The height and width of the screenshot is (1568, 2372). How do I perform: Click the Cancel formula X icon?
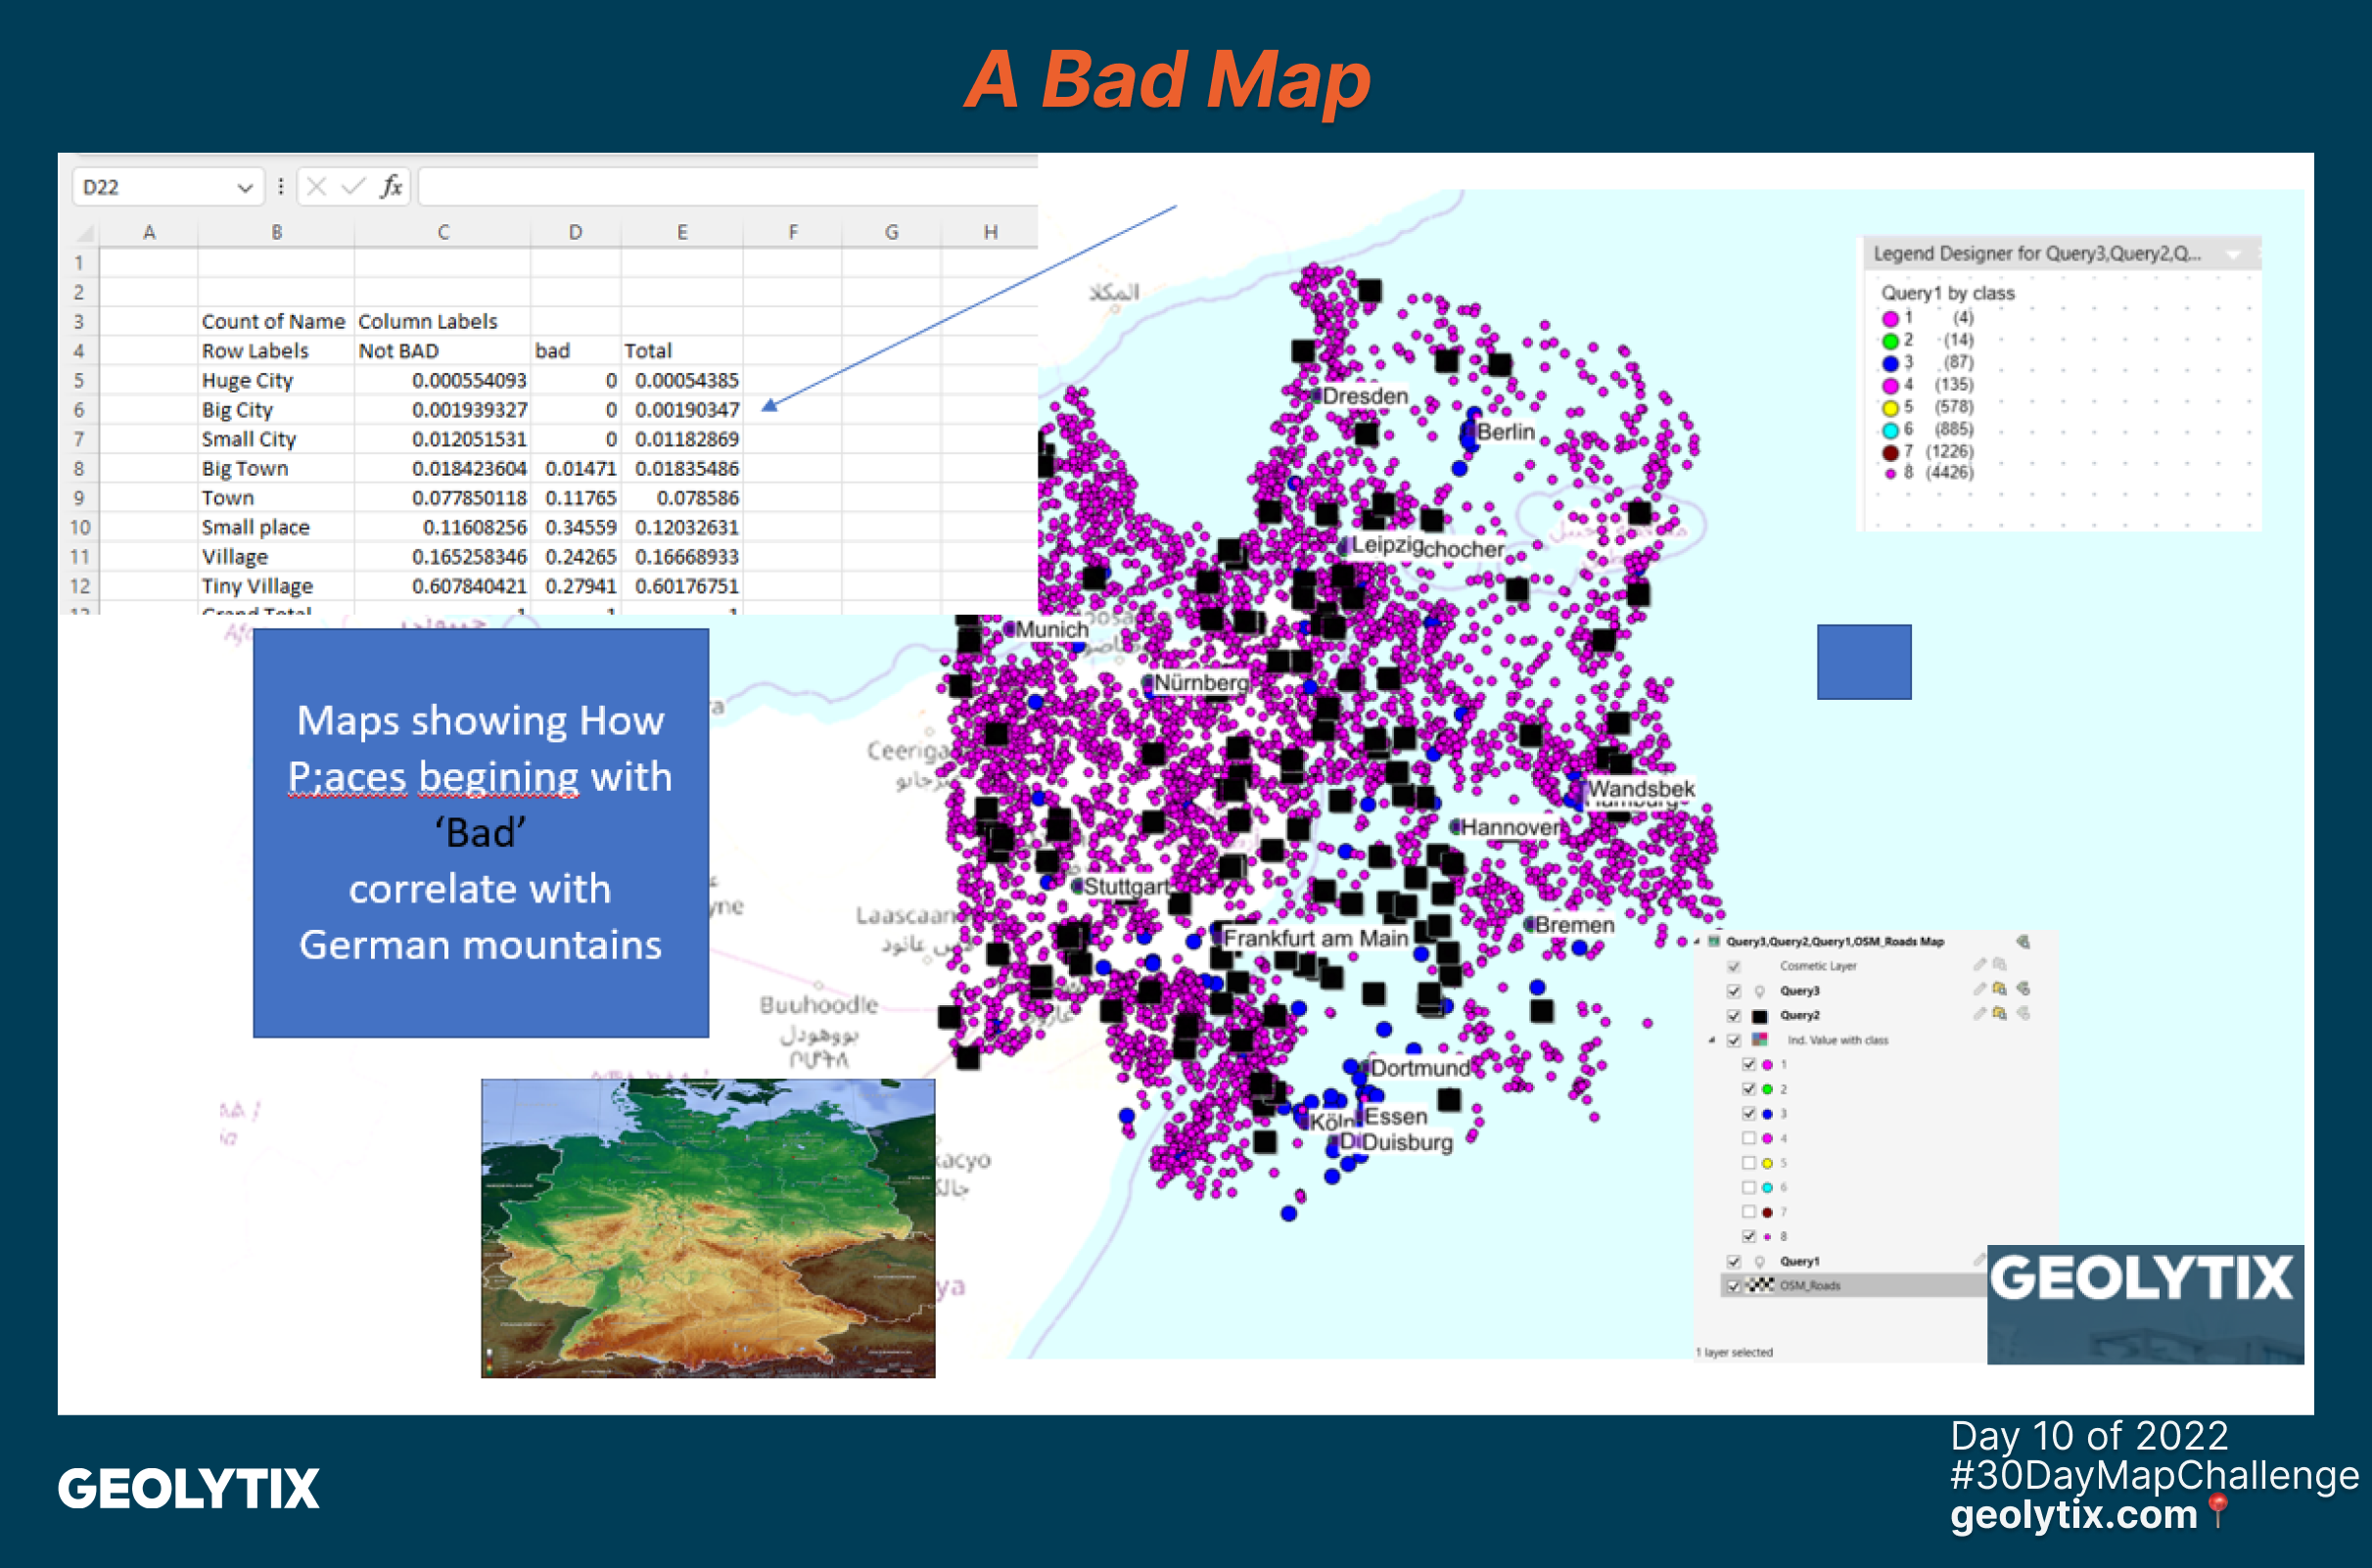click(317, 186)
